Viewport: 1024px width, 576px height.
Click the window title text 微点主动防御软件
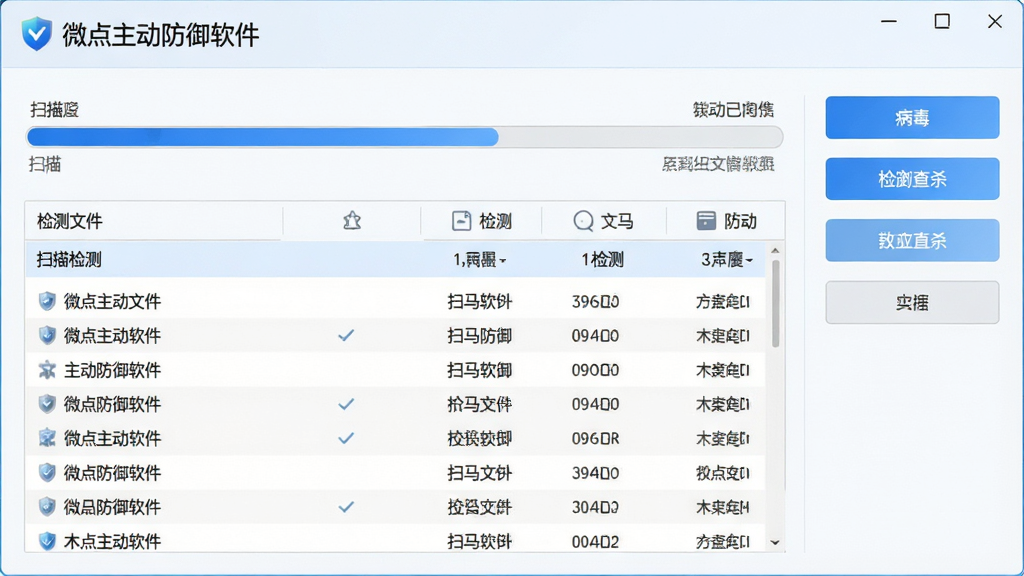(x=161, y=35)
